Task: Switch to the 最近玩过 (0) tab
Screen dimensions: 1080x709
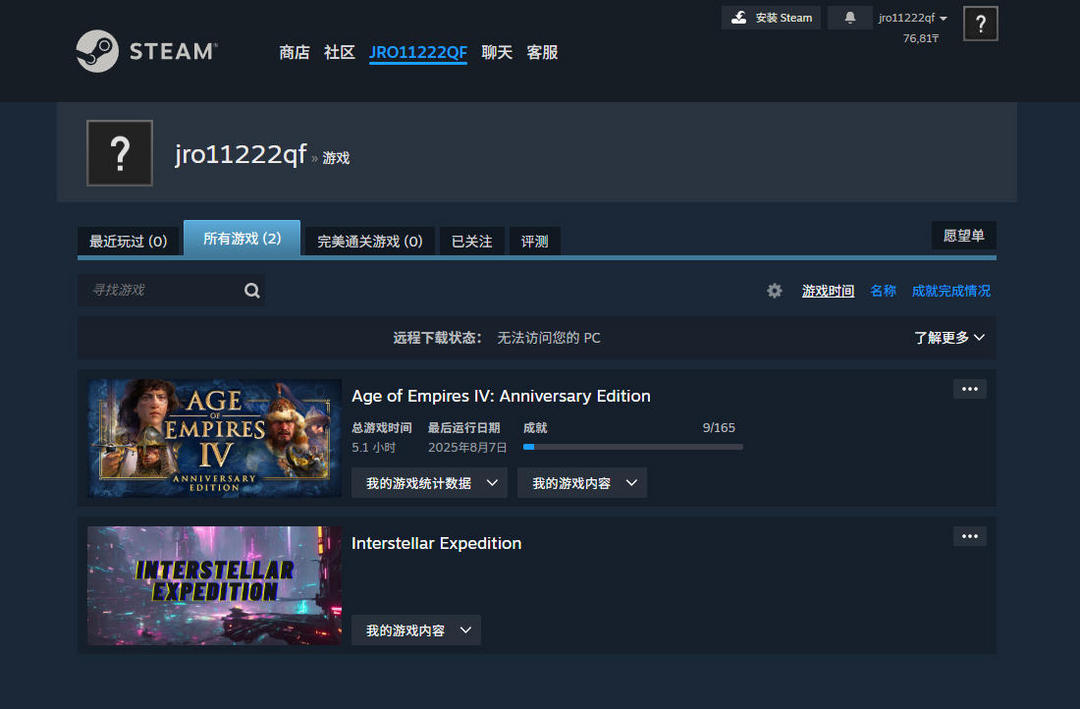Action: [x=128, y=241]
